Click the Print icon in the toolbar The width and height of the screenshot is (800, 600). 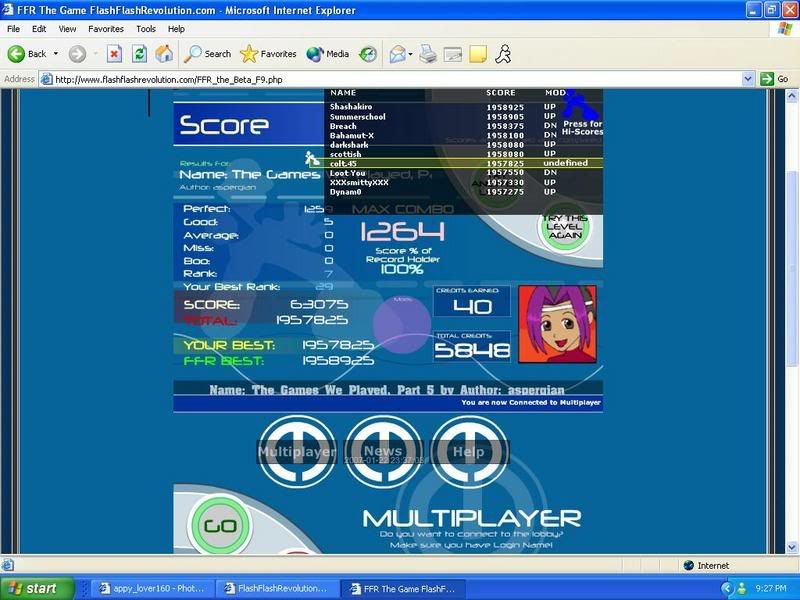click(428, 54)
